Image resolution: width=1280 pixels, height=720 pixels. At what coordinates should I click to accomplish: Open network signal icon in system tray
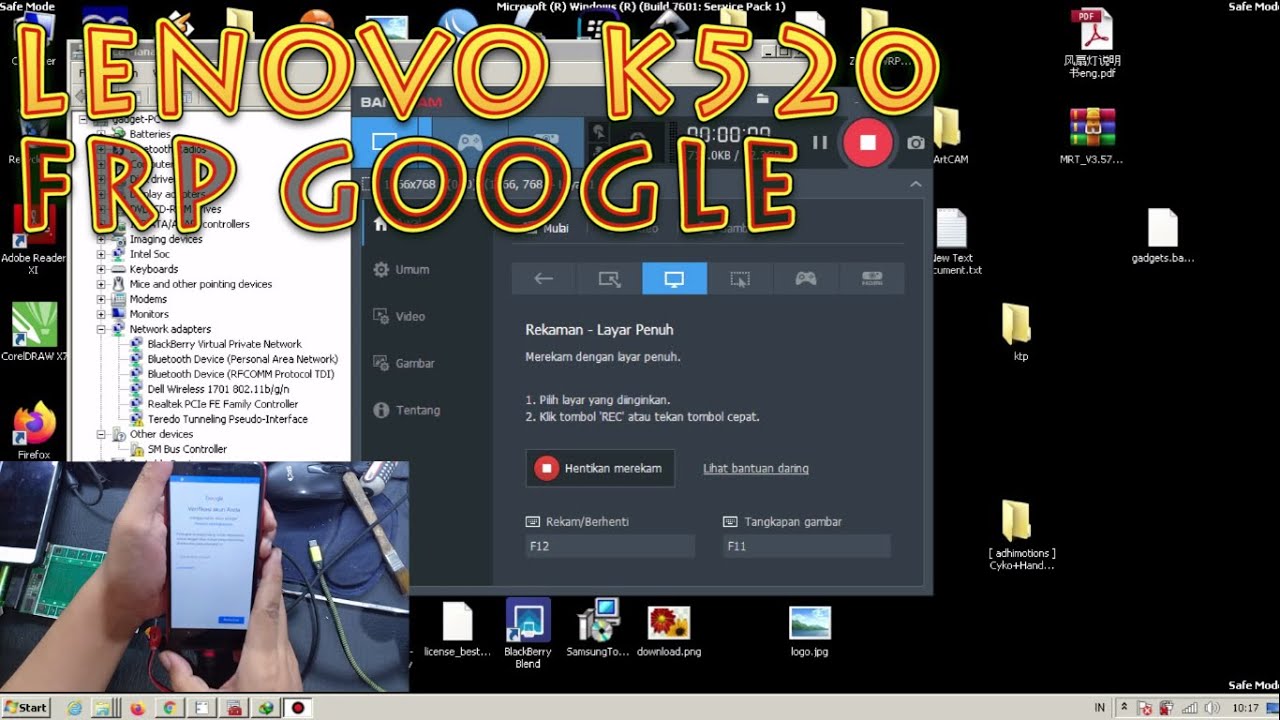pyautogui.click(x=1189, y=708)
